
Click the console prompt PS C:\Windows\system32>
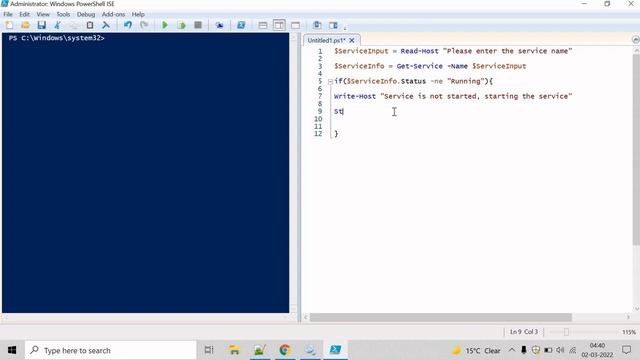click(x=57, y=38)
